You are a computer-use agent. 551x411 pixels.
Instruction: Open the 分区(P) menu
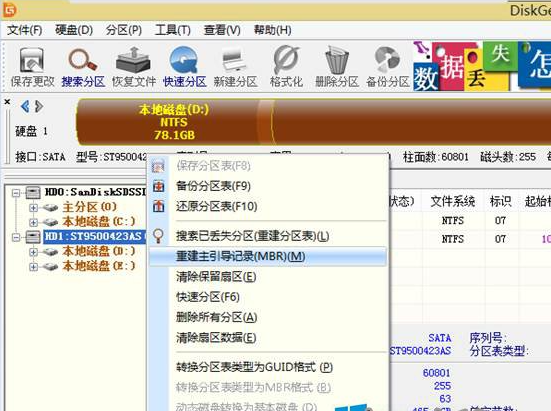coord(124,30)
